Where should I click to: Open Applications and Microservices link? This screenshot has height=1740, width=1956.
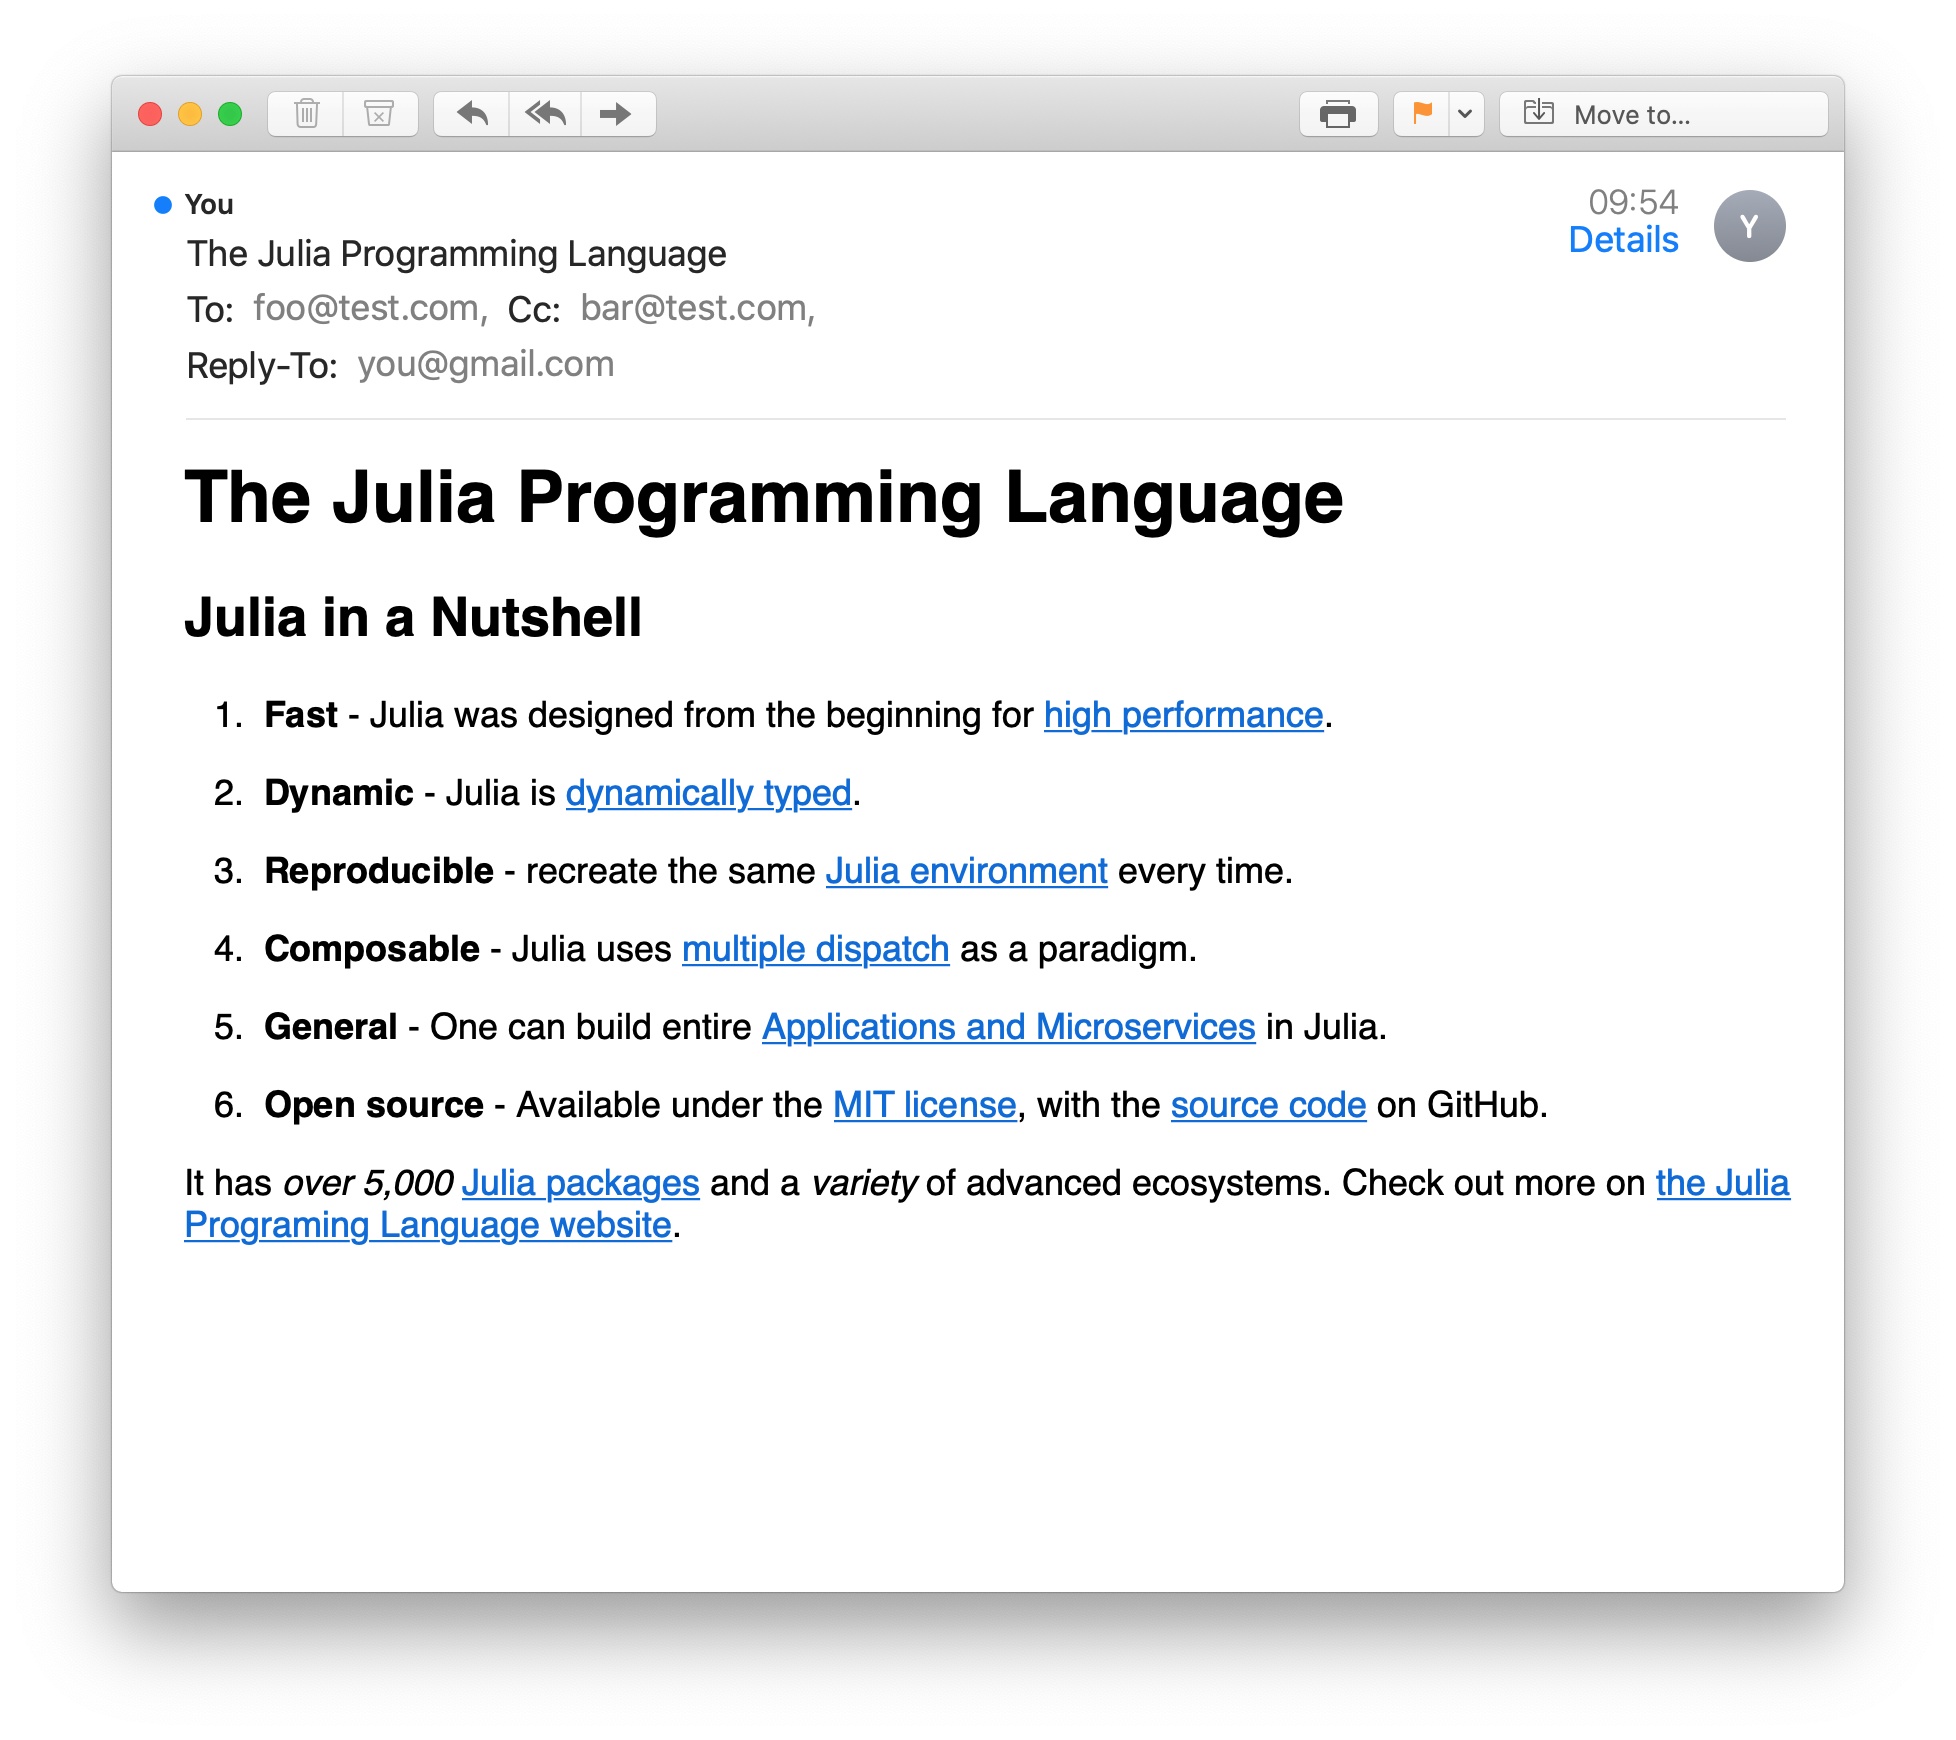[1008, 1028]
